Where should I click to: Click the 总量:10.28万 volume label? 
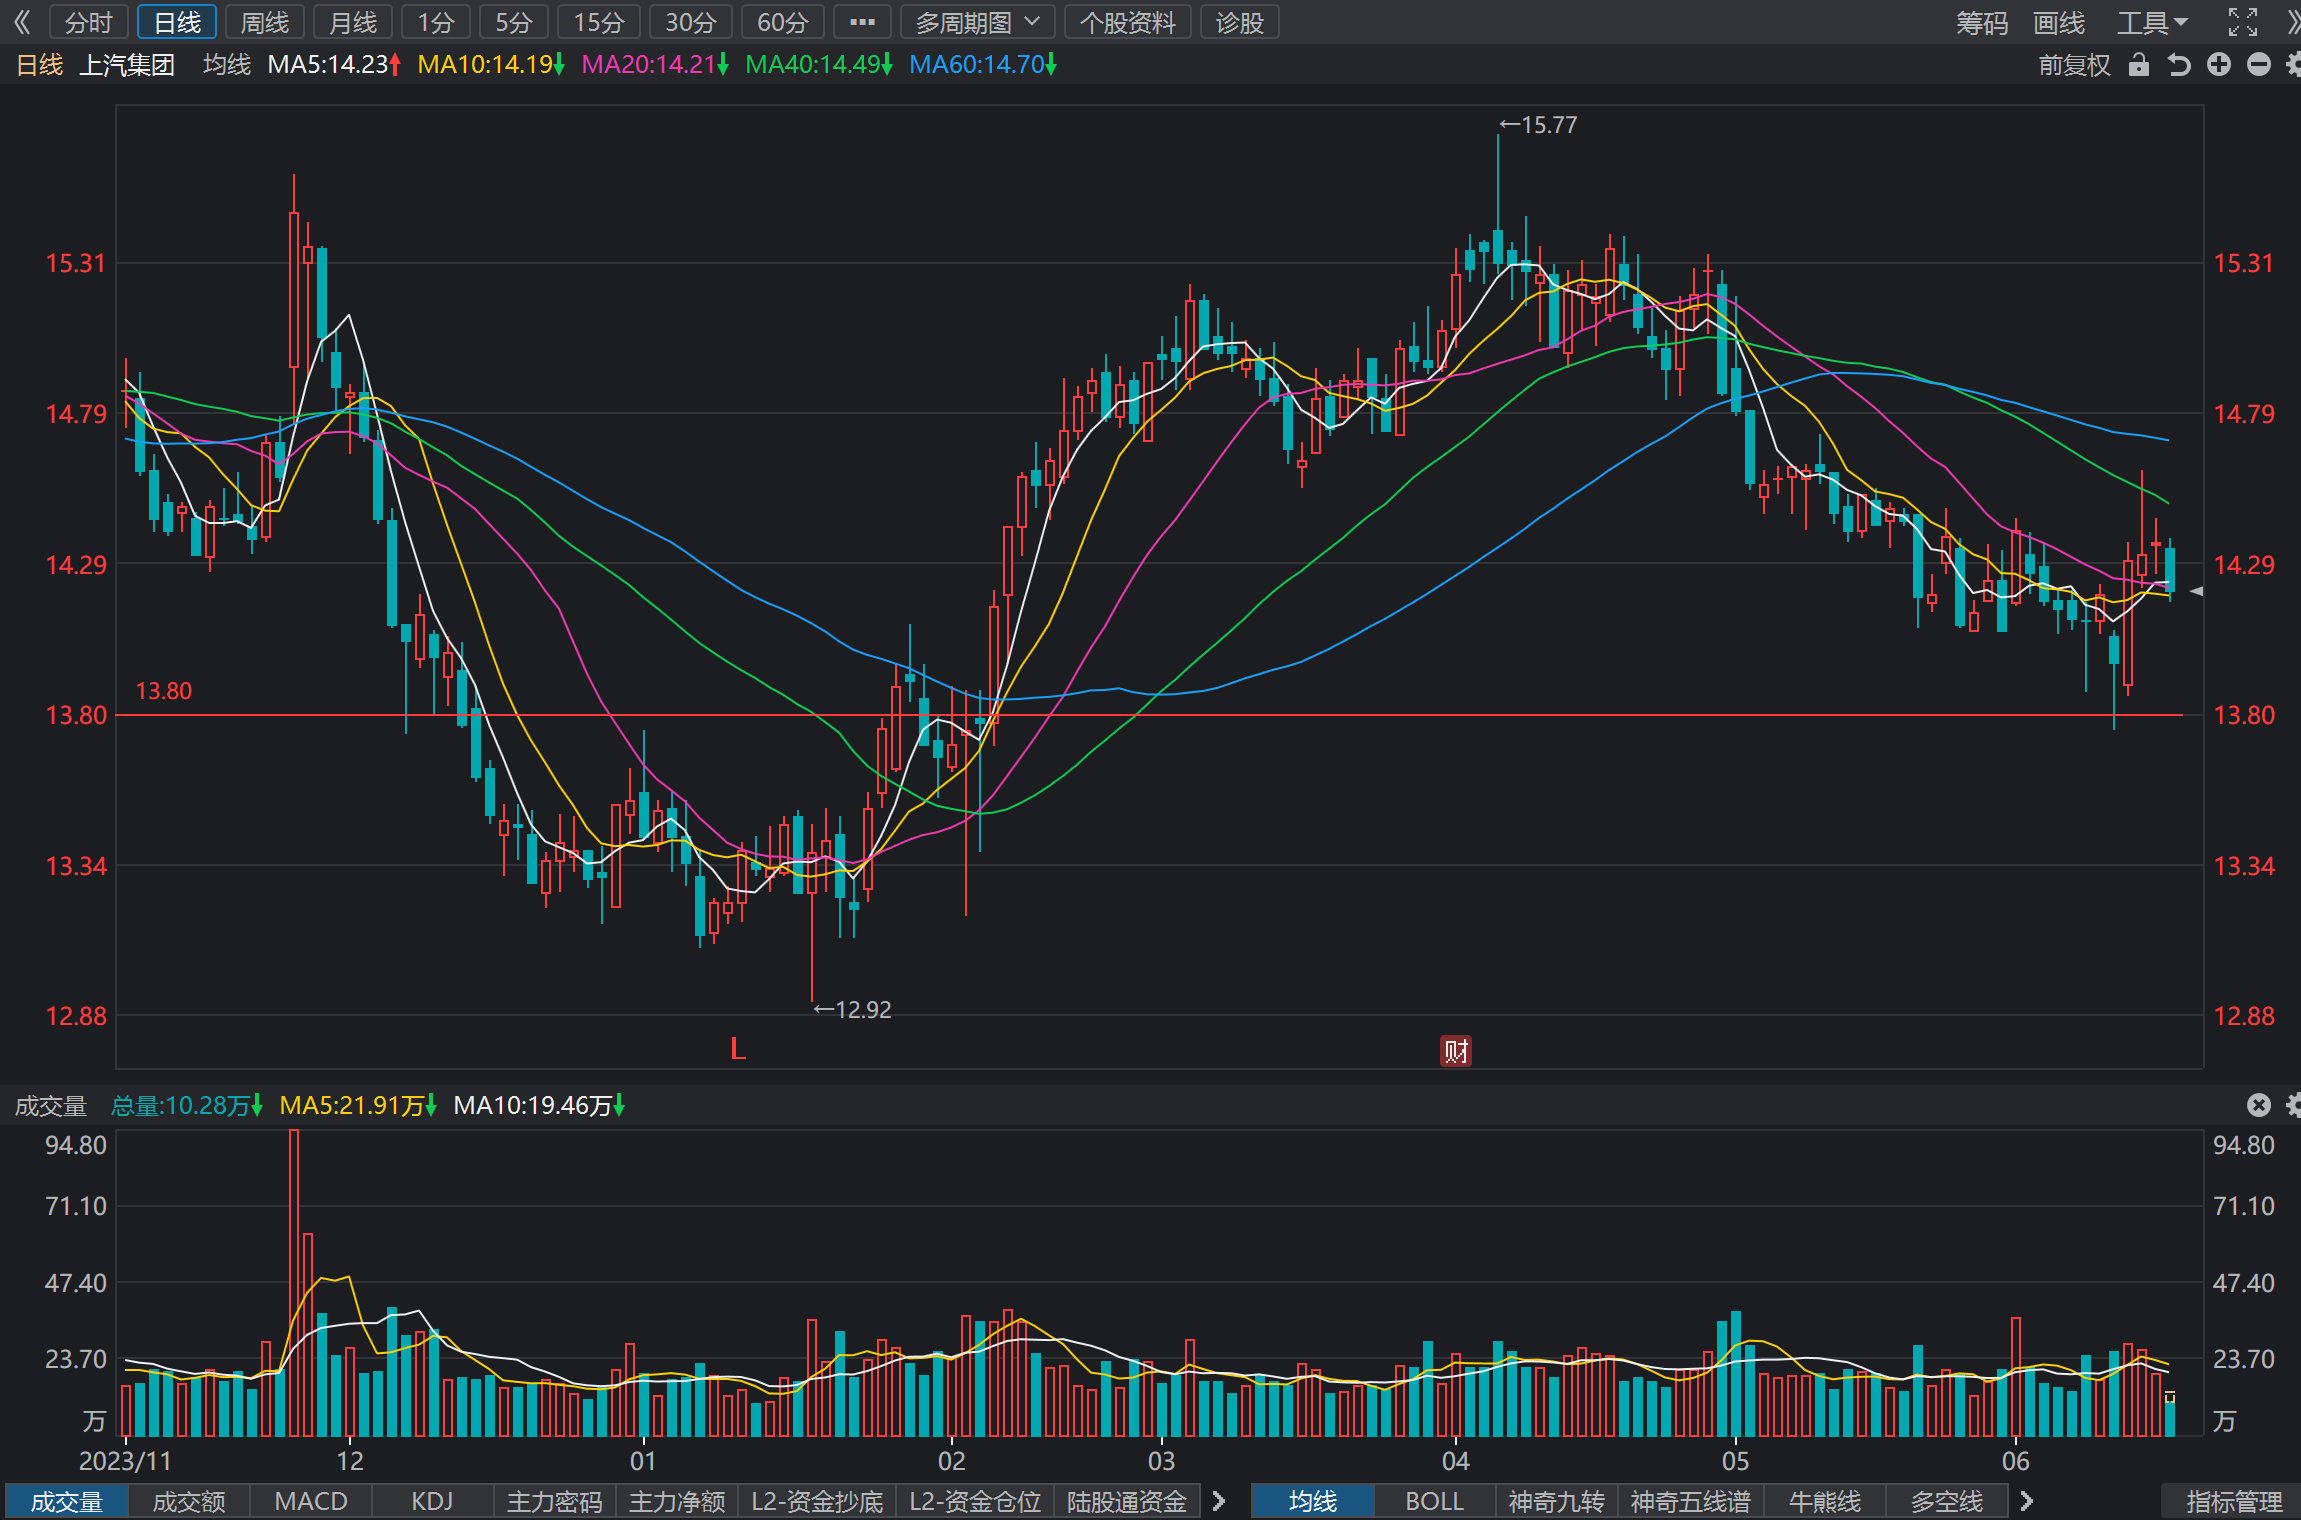click(x=187, y=1105)
